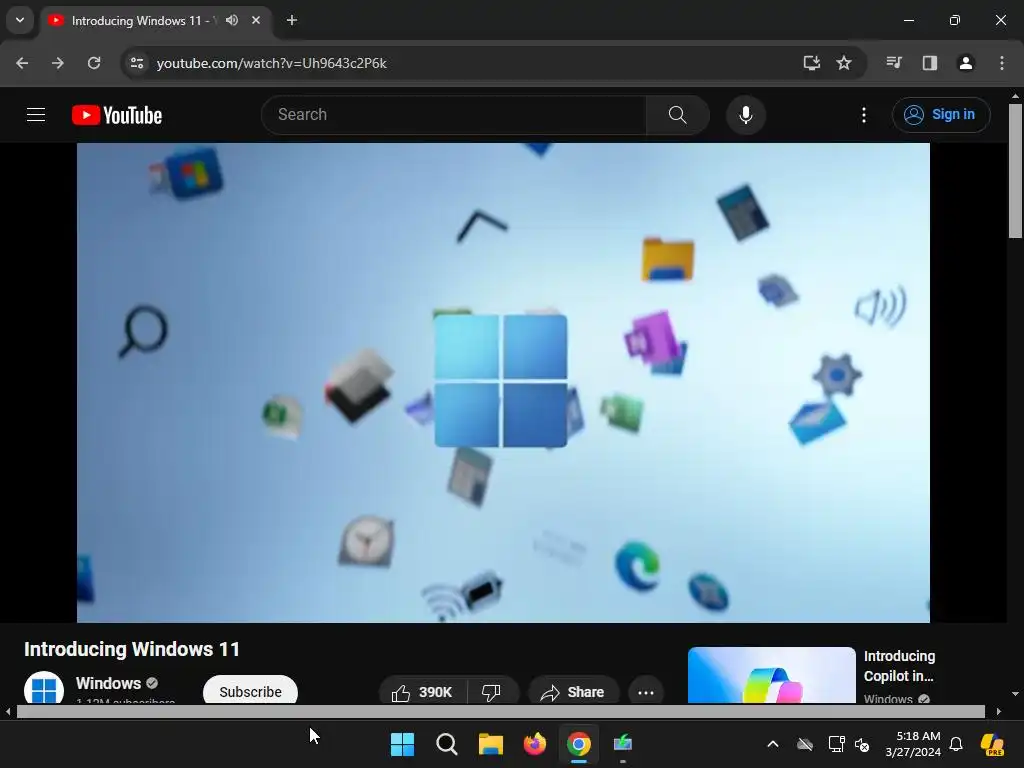This screenshot has width=1024, height=768.
Task: Open the Windows channel name link
Action: pyautogui.click(x=108, y=683)
